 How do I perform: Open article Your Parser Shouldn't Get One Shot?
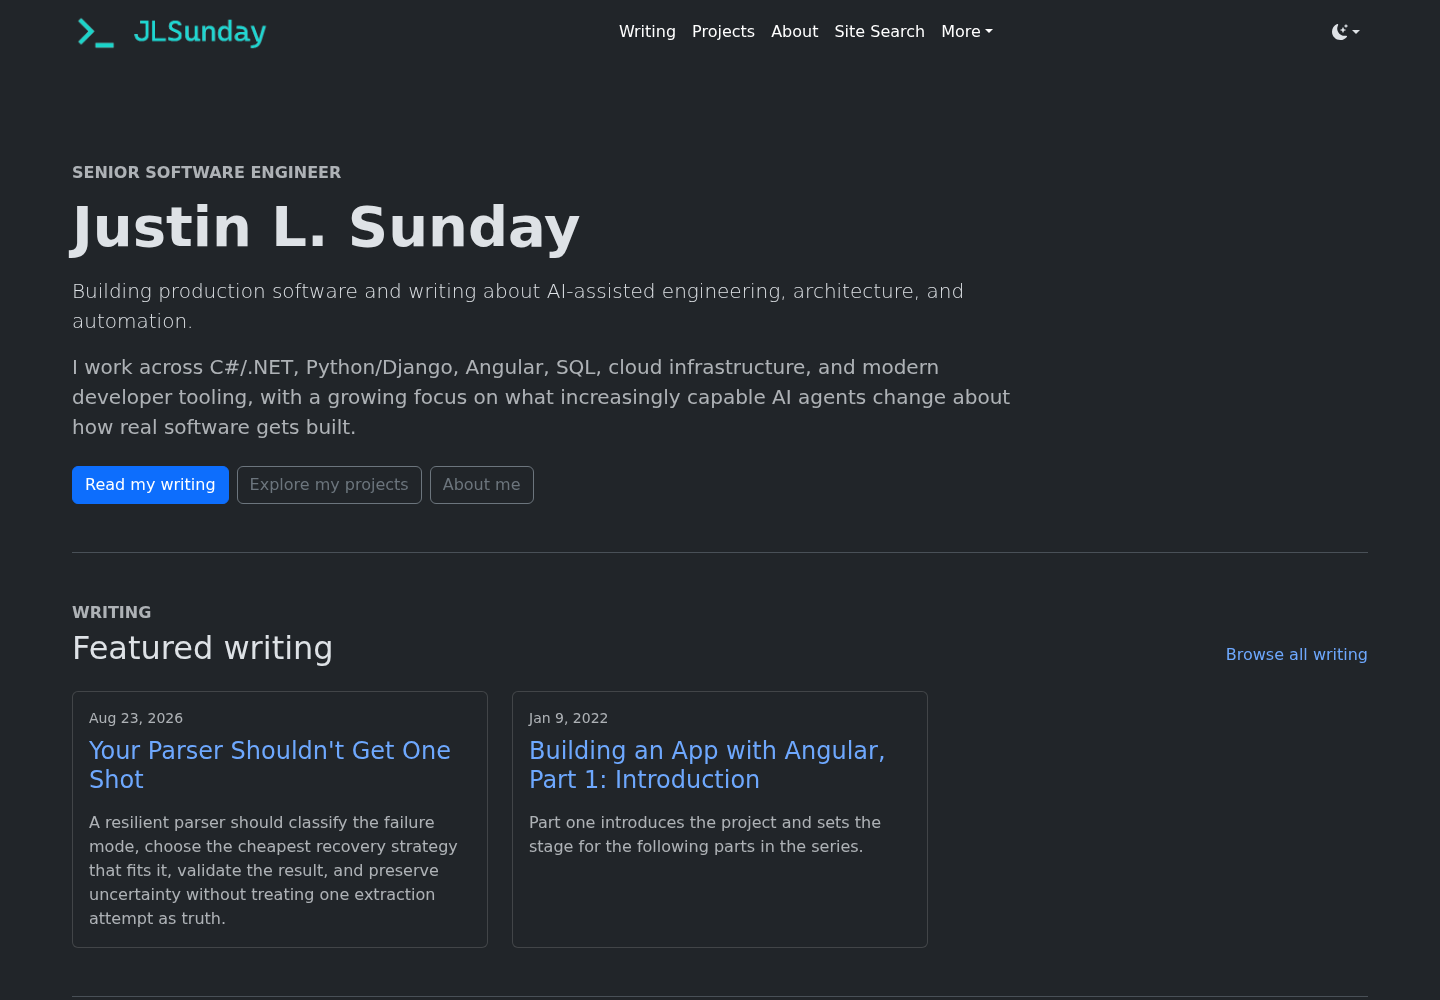point(270,765)
